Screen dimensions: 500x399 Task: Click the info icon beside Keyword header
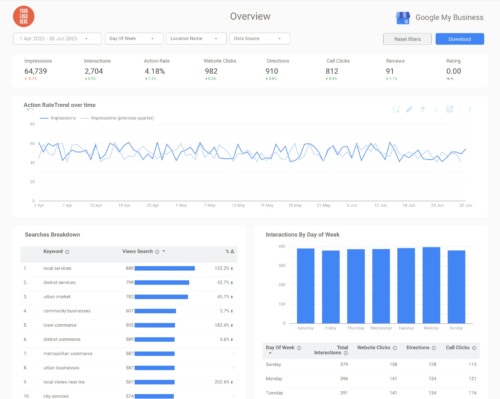coord(67,252)
